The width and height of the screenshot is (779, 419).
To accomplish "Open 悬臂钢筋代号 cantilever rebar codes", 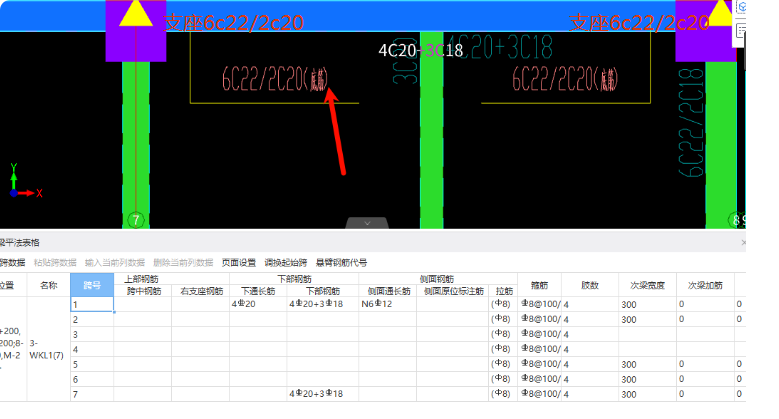I will coord(341,262).
